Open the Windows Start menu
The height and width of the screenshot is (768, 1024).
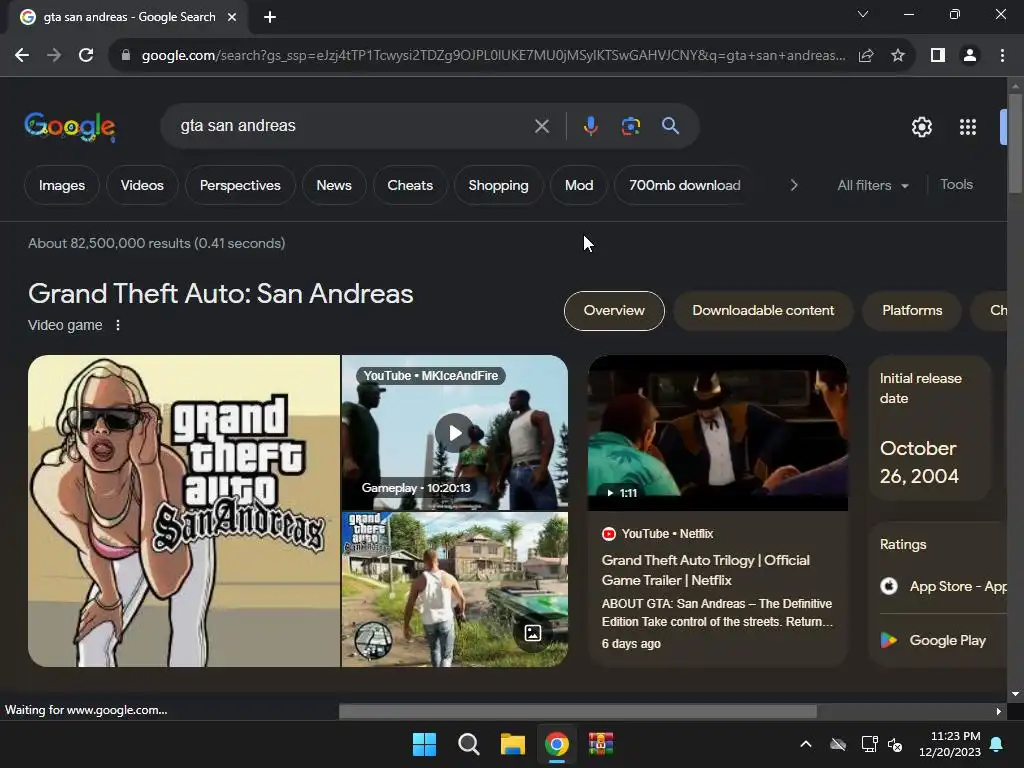[424, 744]
